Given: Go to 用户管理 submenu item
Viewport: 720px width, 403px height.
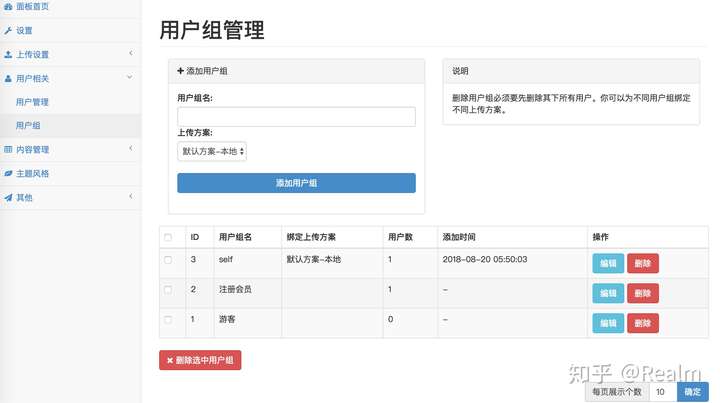Looking at the screenshot, I should 32,102.
